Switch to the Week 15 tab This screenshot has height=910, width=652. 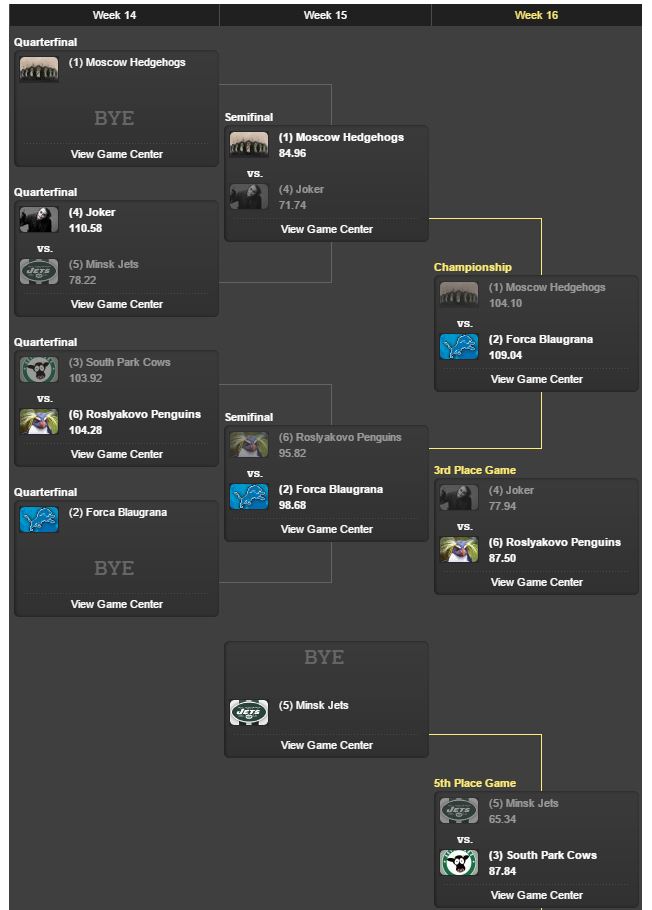pos(325,15)
